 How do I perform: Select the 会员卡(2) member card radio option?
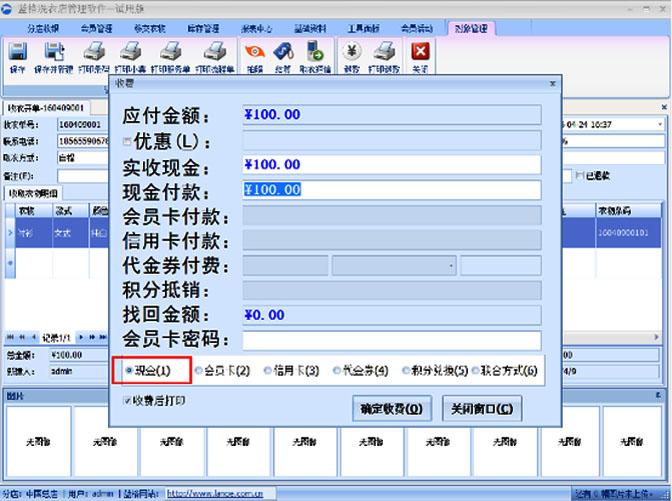pos(199,371)
